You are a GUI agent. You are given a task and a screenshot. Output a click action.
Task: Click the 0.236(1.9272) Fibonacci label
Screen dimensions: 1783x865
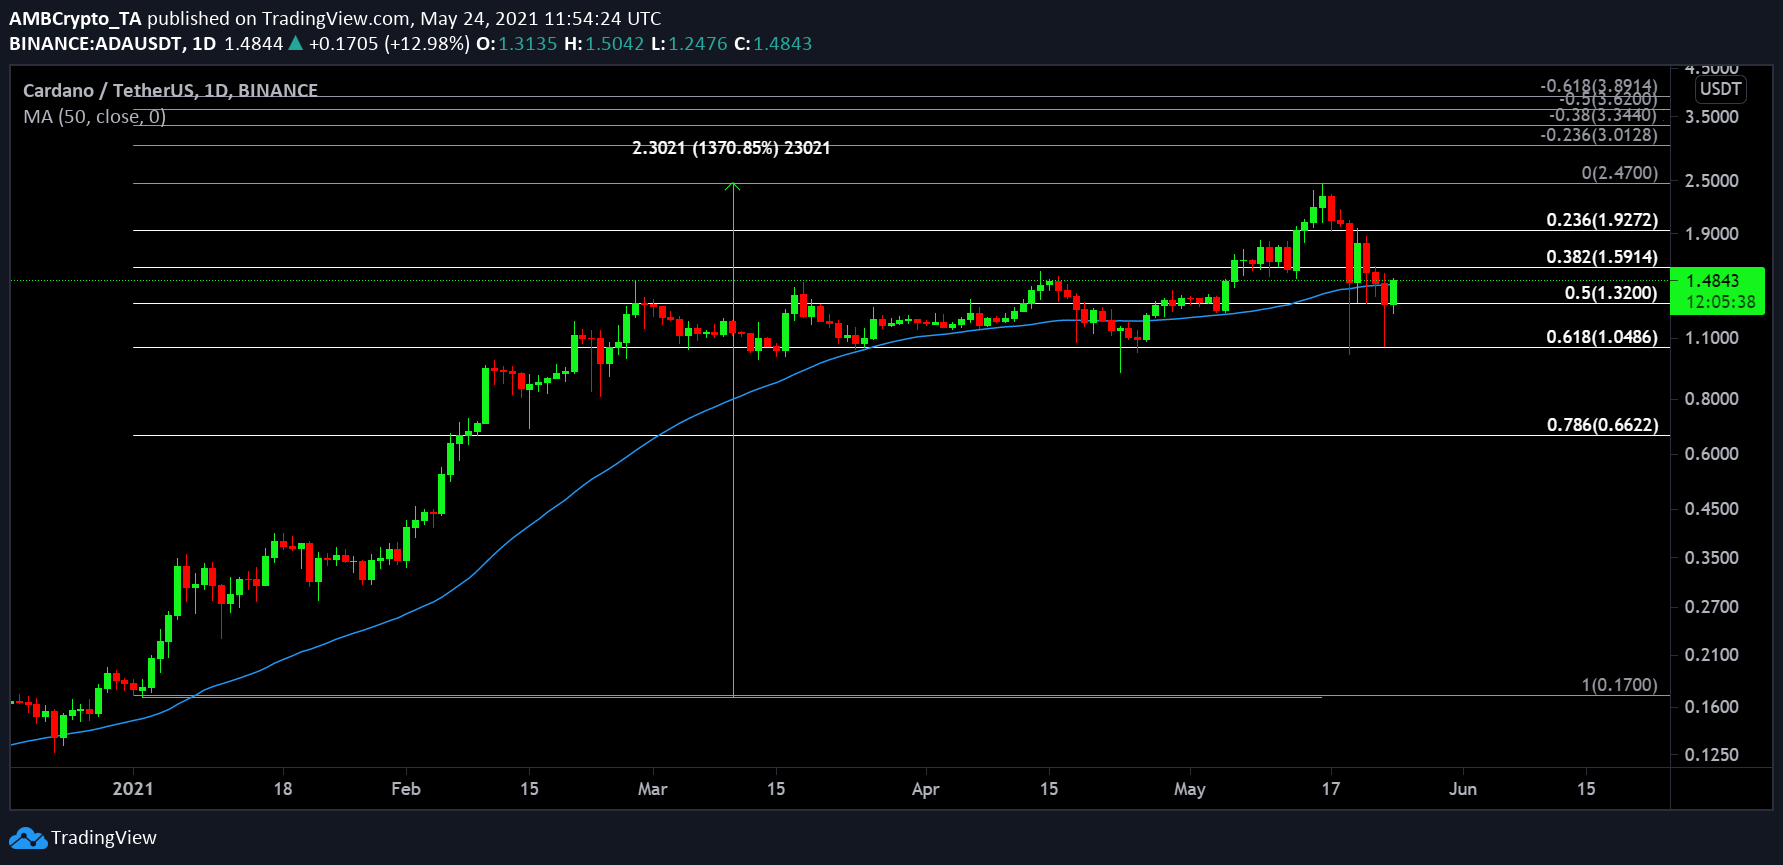1602,220
